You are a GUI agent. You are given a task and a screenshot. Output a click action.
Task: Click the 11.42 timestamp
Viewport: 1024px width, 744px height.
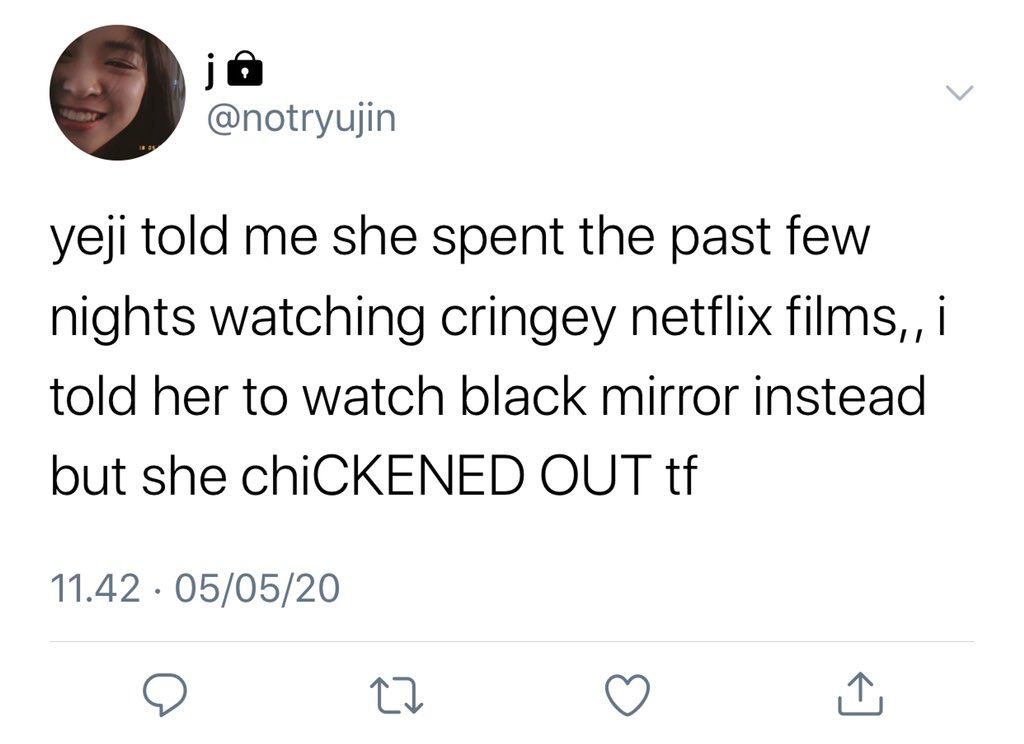pos(95,587)
